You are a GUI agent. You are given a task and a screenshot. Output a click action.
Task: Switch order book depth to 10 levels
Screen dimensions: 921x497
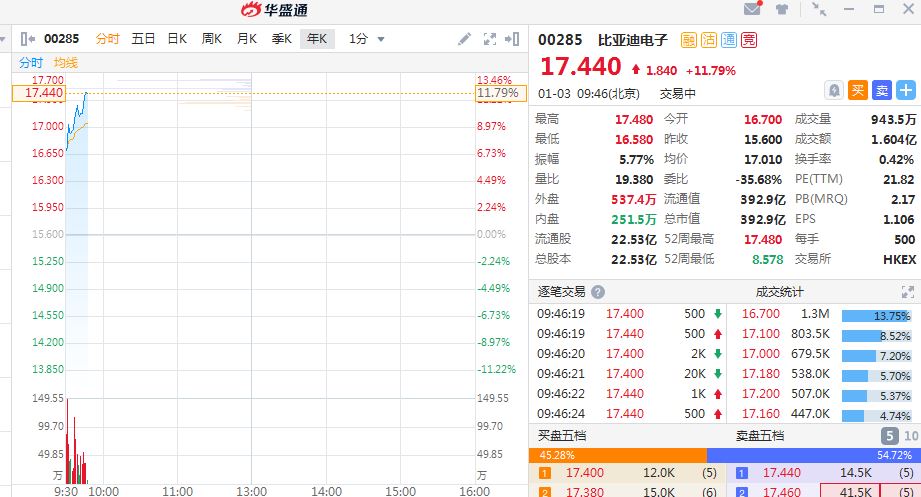point(910,436)
